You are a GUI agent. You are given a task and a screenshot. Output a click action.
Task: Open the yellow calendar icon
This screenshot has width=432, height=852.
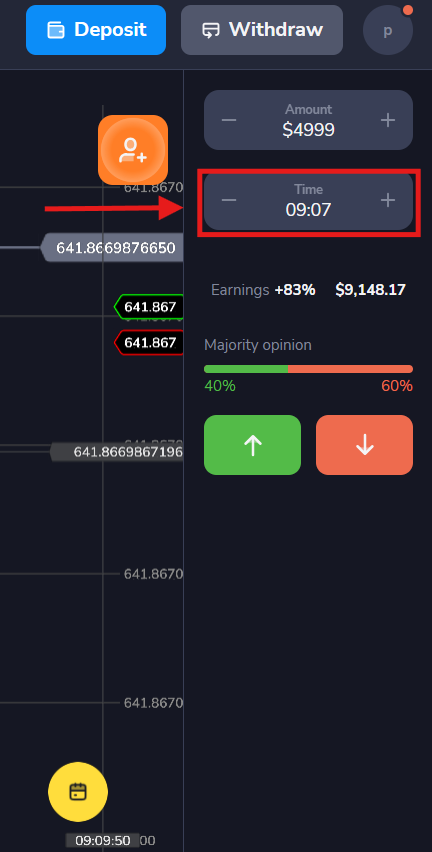[78, 792]
